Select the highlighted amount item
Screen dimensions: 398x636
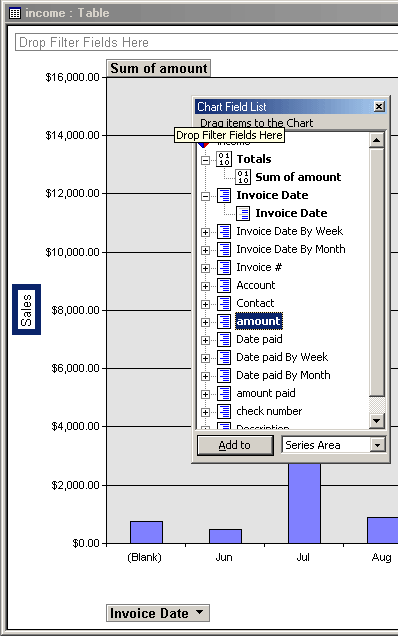click(x=258, y=321)
